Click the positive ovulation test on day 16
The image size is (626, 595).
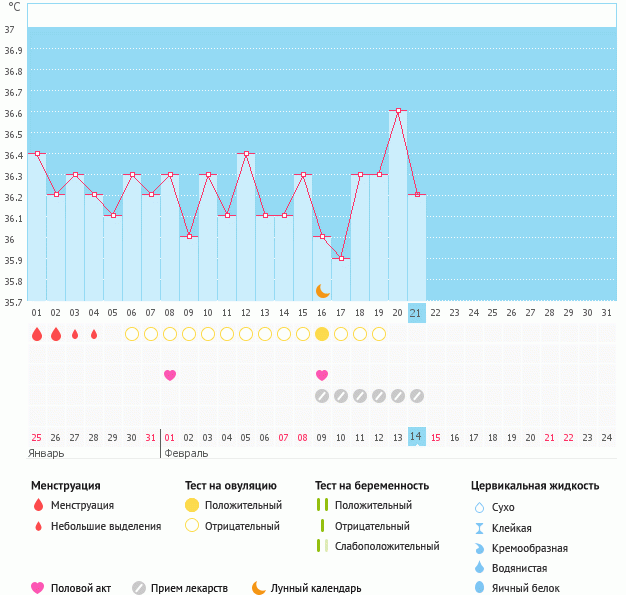tap(322, 334)
